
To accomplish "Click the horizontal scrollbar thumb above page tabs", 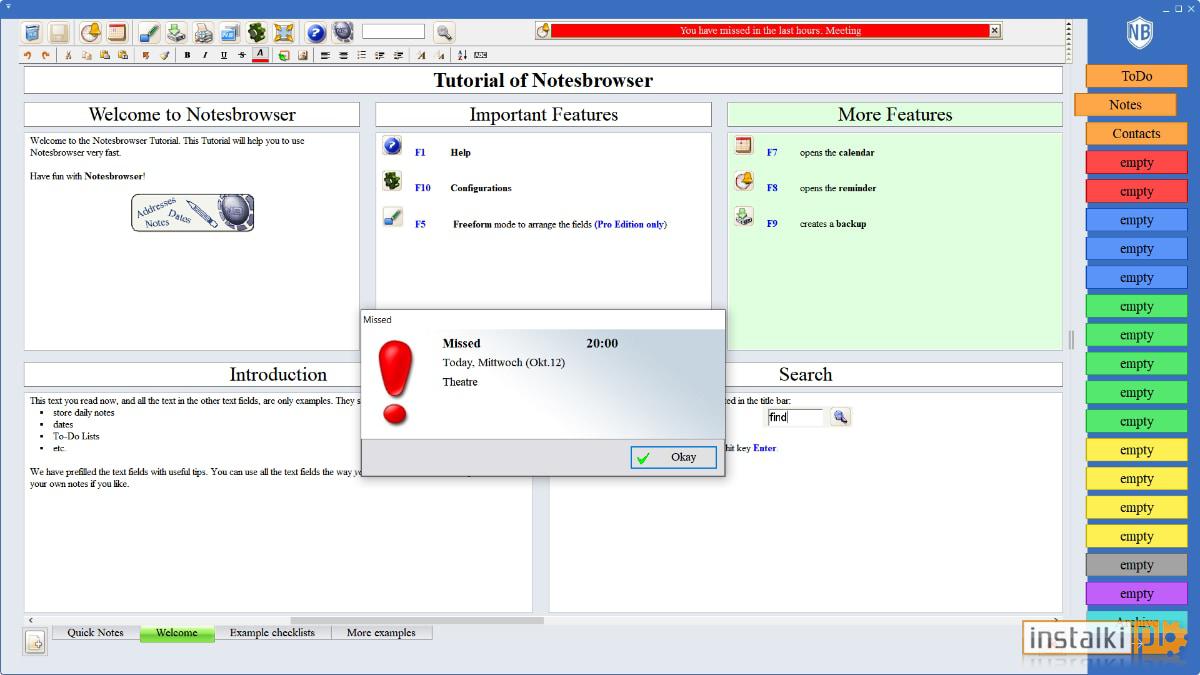I will [417, 620].
